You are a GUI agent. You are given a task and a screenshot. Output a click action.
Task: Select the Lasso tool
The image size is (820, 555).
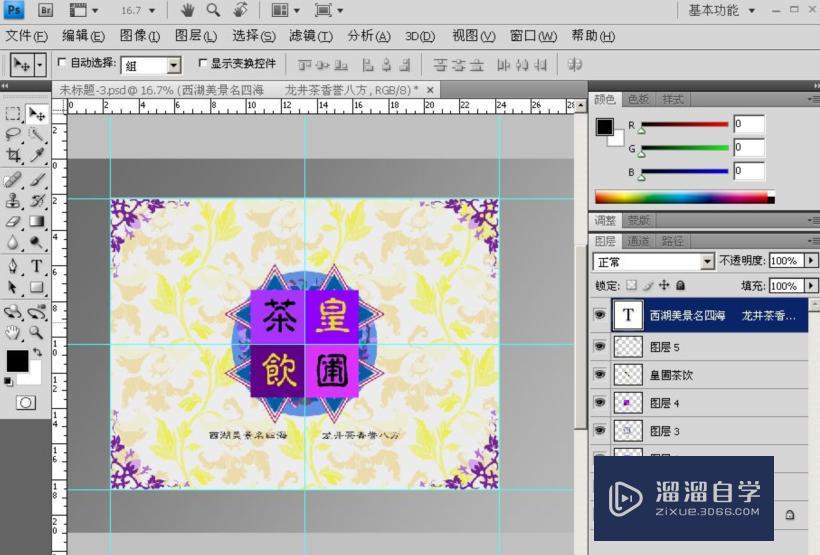(13, 134)
